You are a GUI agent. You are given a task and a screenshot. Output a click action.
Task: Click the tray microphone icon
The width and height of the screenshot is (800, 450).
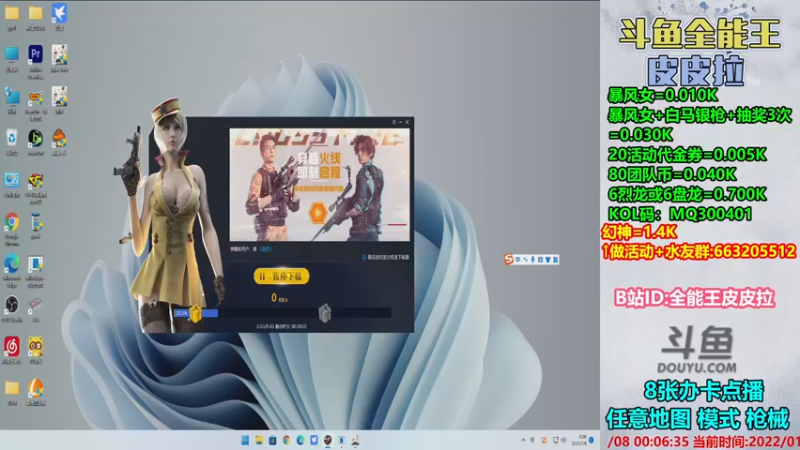pyautogui.click(x=533, y=440)
